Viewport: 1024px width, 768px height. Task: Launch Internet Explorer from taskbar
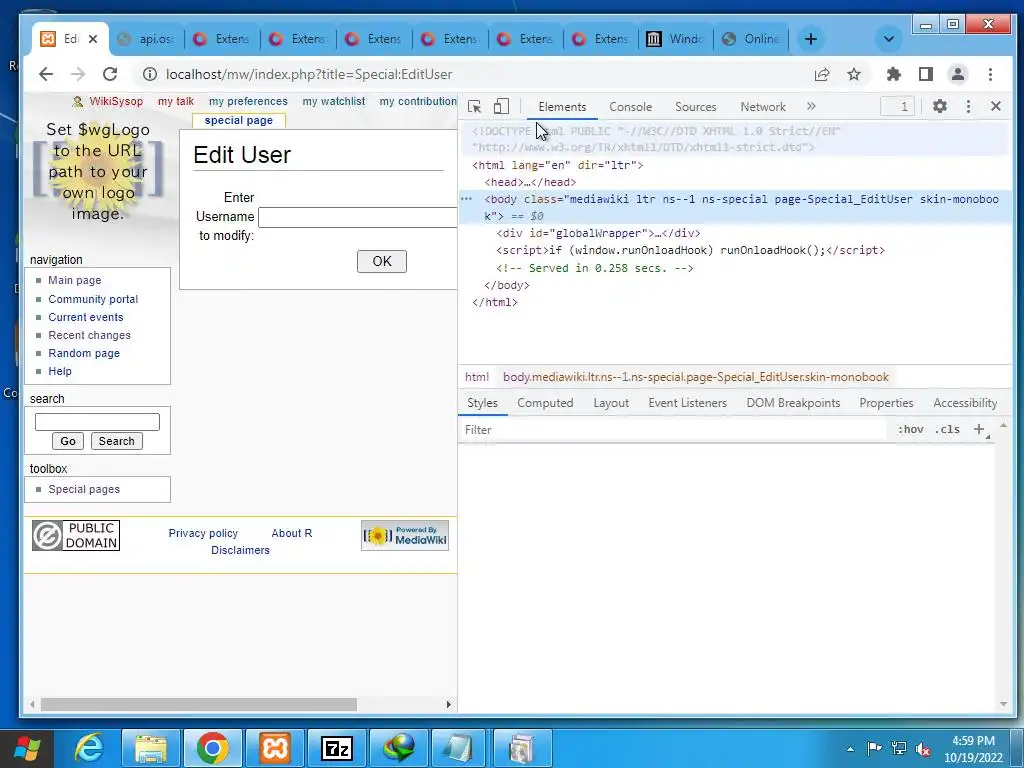[89, 748]
